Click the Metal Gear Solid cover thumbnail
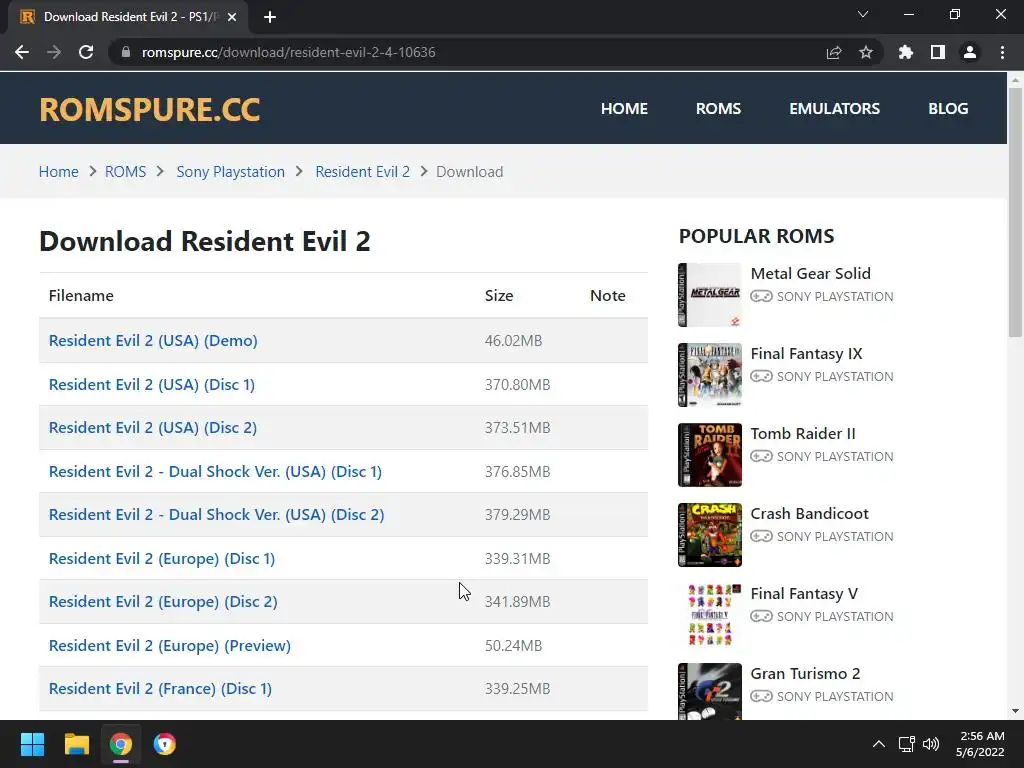Viewport: 1024px width, 768px height. click(710, 295)
